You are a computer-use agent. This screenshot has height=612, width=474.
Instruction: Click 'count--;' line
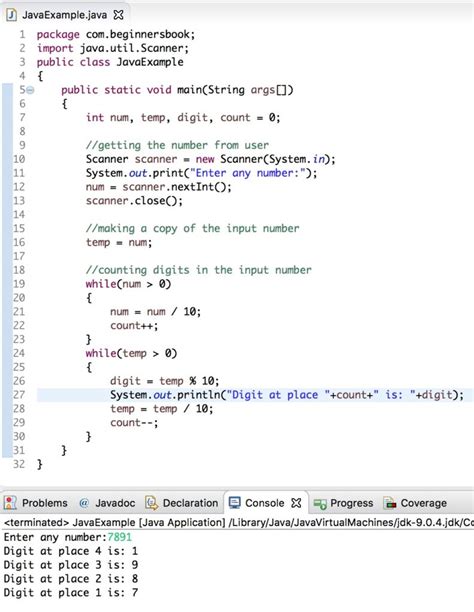pos(134,423)
